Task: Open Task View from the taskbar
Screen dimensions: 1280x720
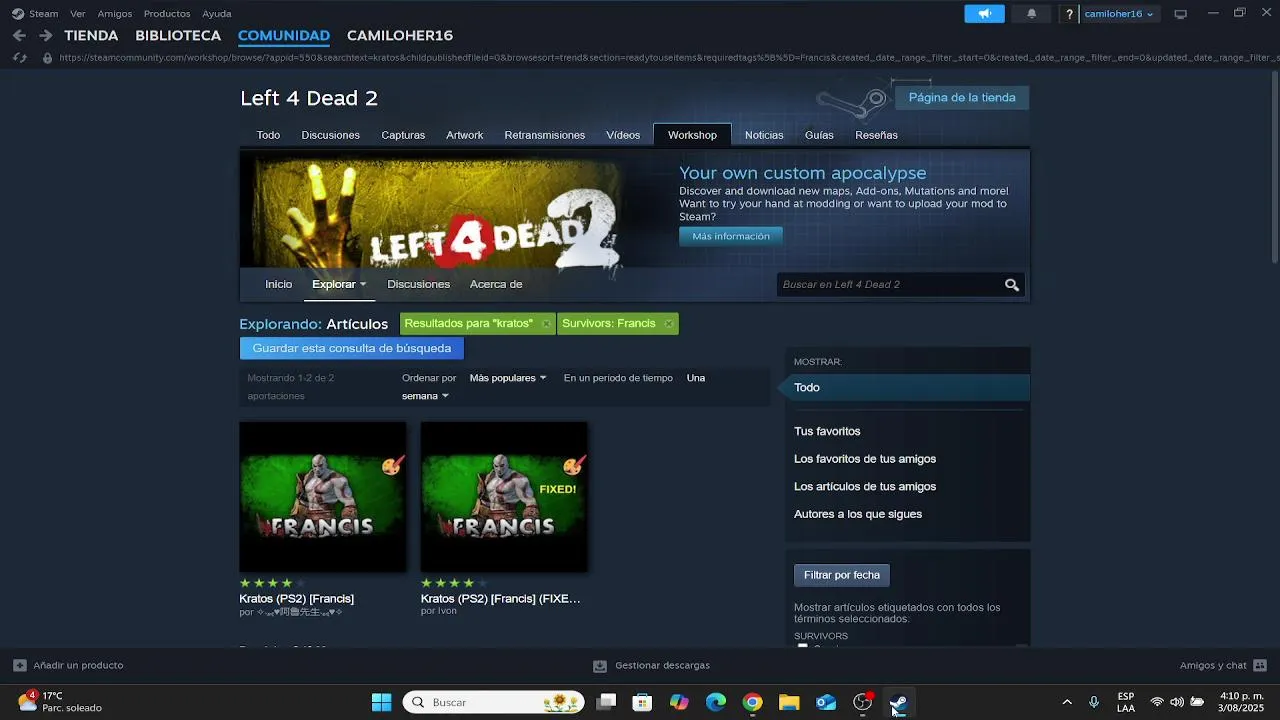Action: pos(606,702)
